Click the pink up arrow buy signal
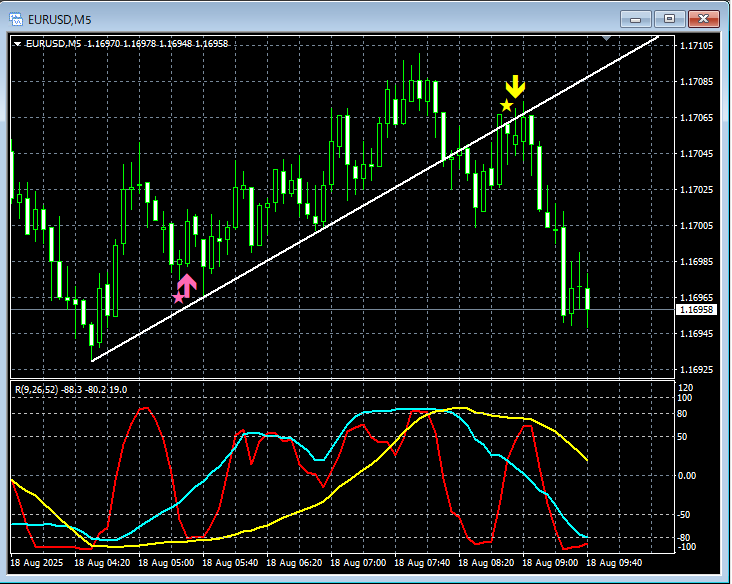The image size is (732, 584). pyautogui.click(x=187, y=286)
